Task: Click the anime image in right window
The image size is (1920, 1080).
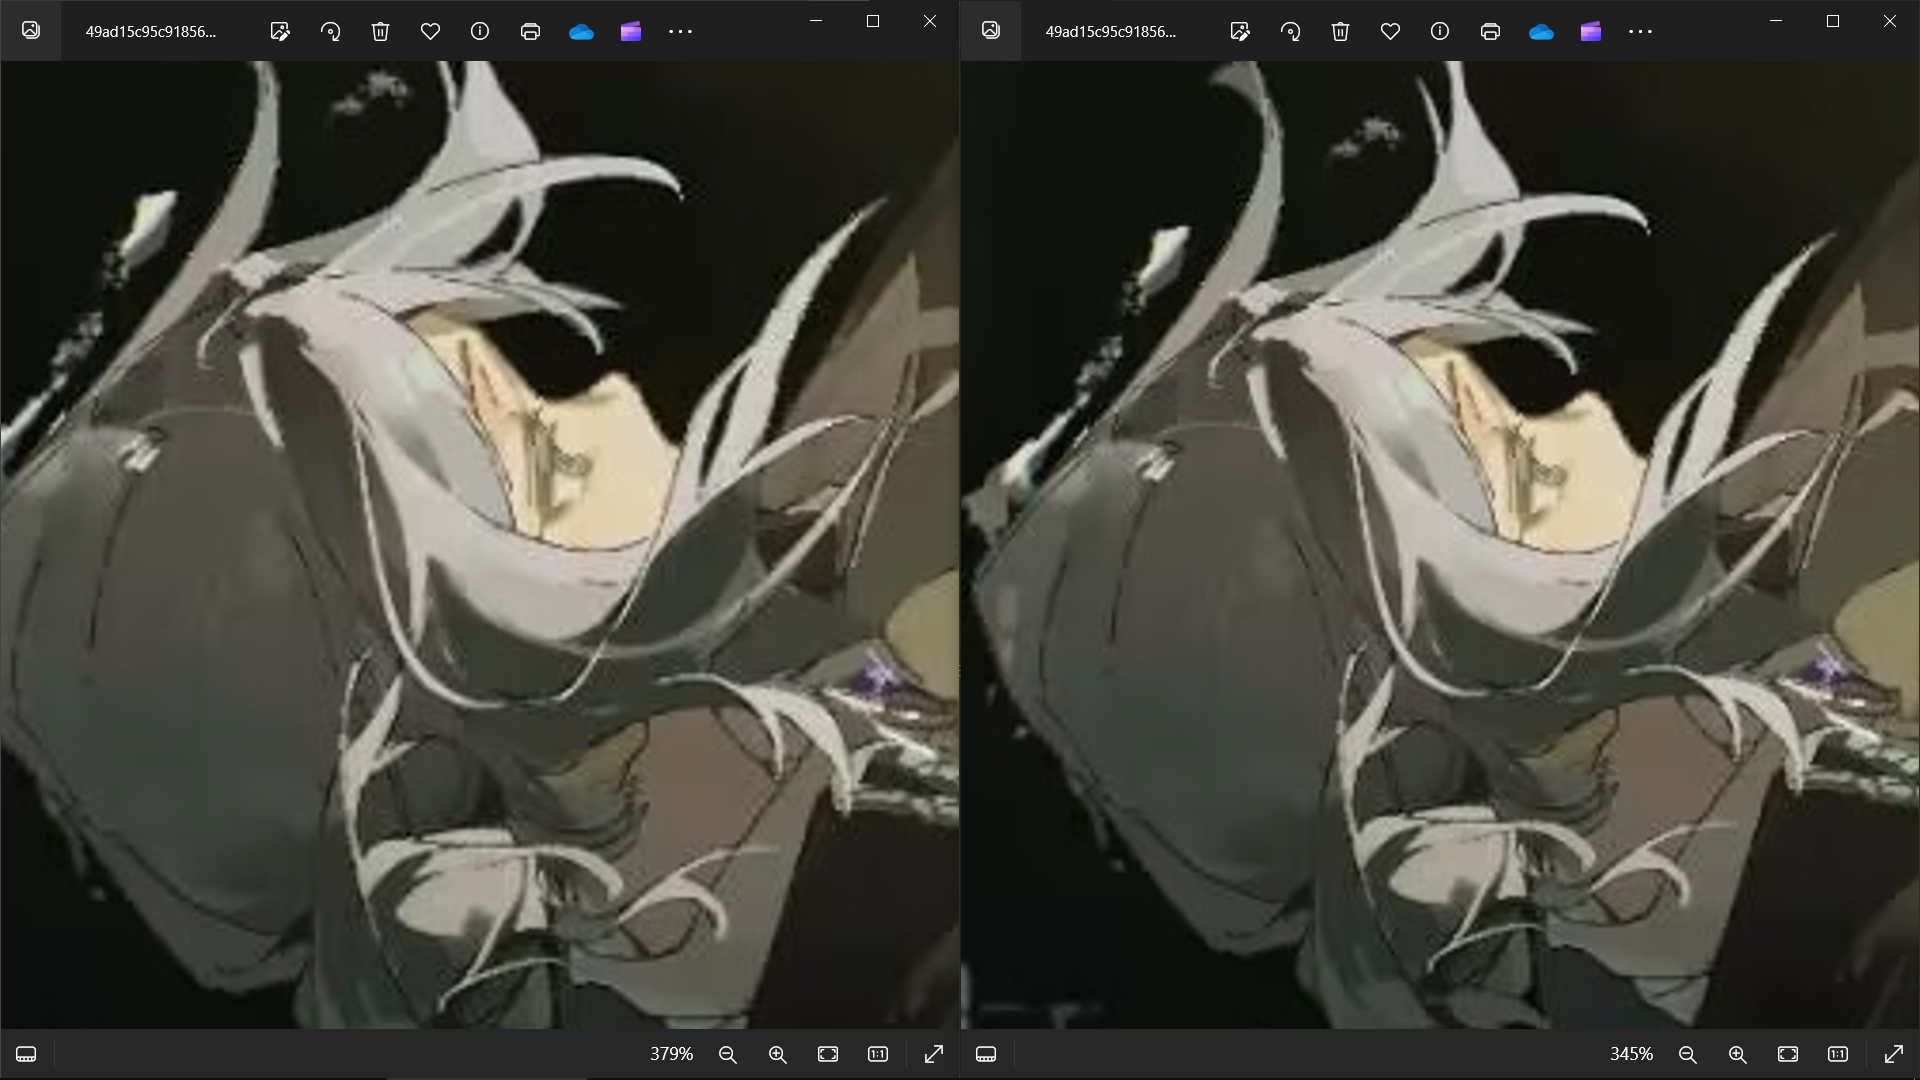Action: point(1440,545)
